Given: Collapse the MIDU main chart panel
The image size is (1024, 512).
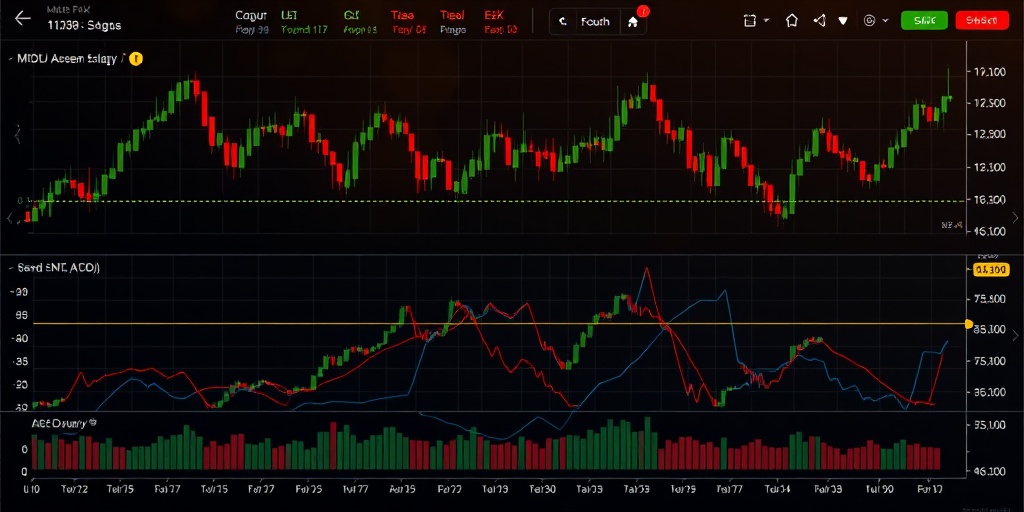Looking at the screenshot, I should click(x=10, y=59).
